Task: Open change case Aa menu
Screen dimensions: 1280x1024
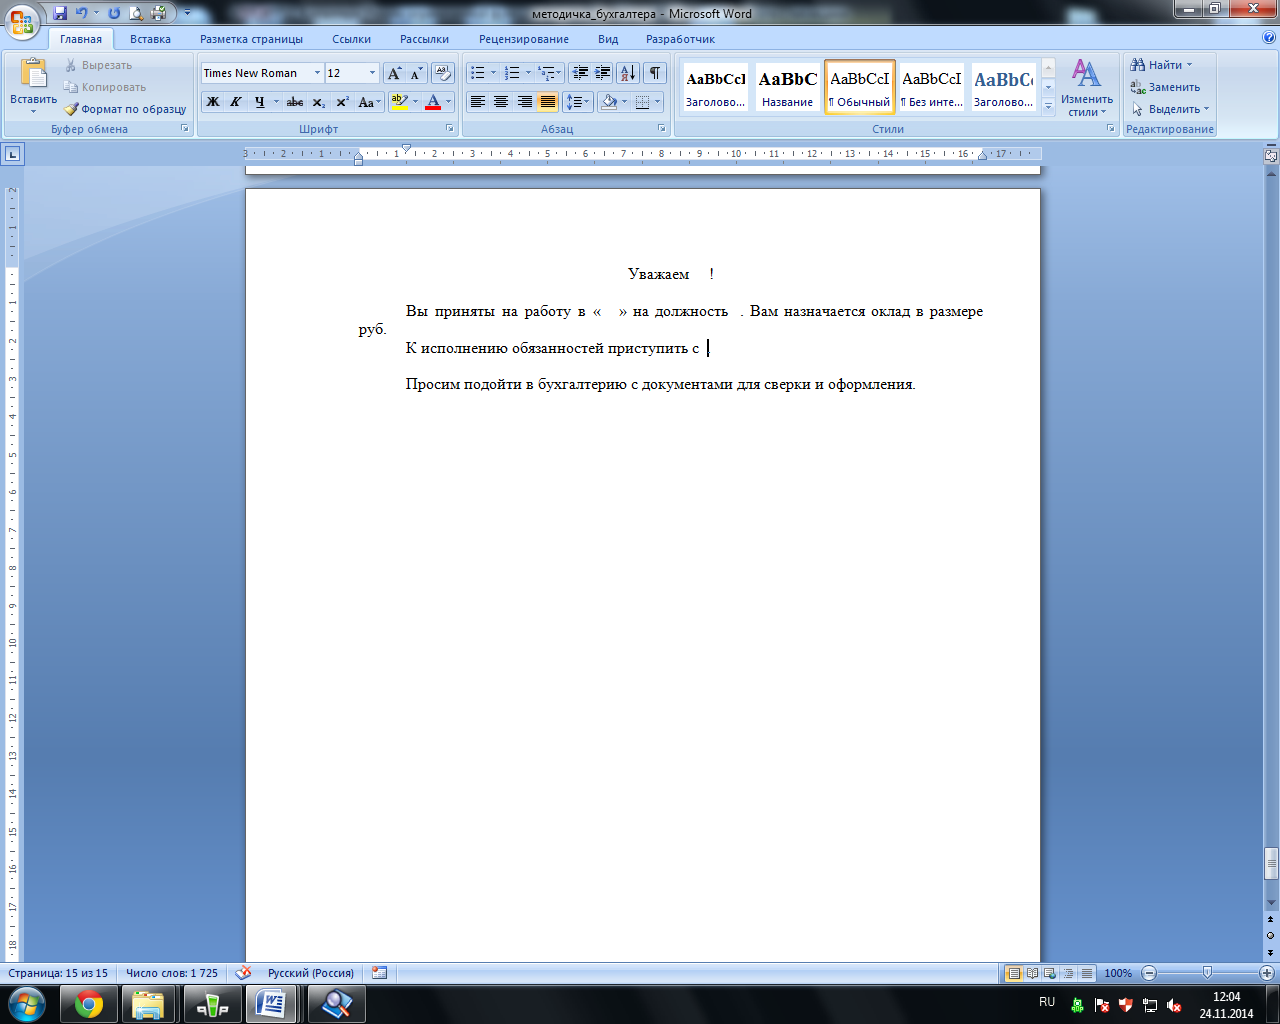Action: click(x=369, y=102)
